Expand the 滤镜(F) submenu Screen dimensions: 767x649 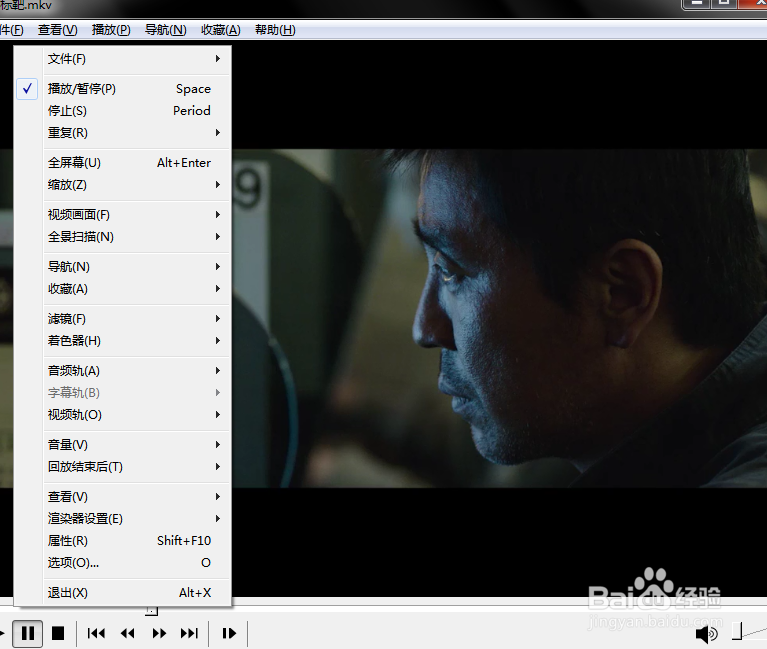point(122,319)
